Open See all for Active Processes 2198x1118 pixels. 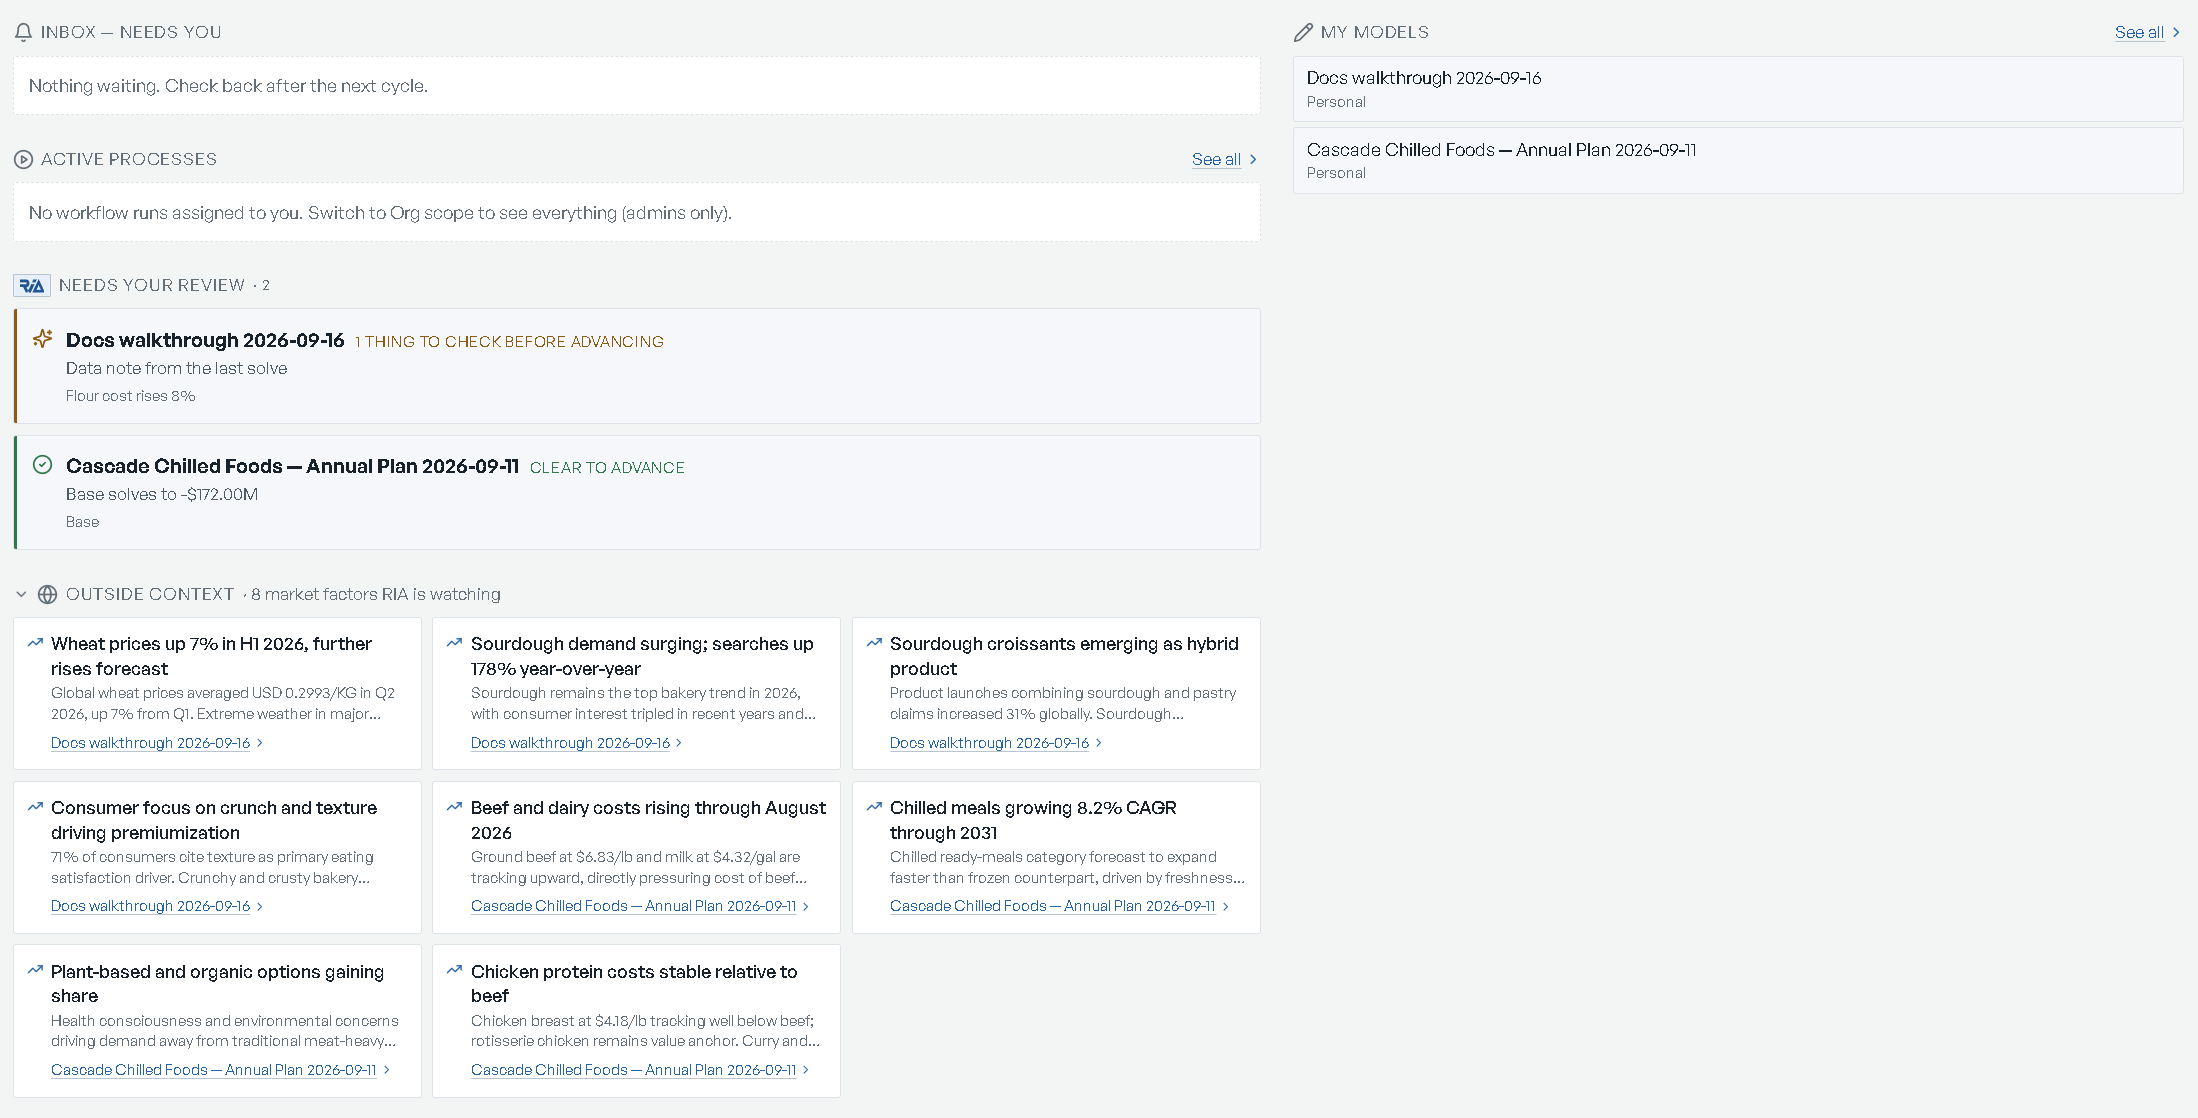pos(1224,159)
